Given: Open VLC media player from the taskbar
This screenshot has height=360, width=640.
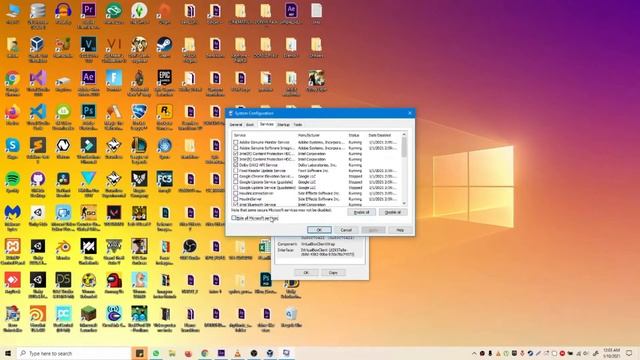Looking at the screenshot, I should coord(237,353).
